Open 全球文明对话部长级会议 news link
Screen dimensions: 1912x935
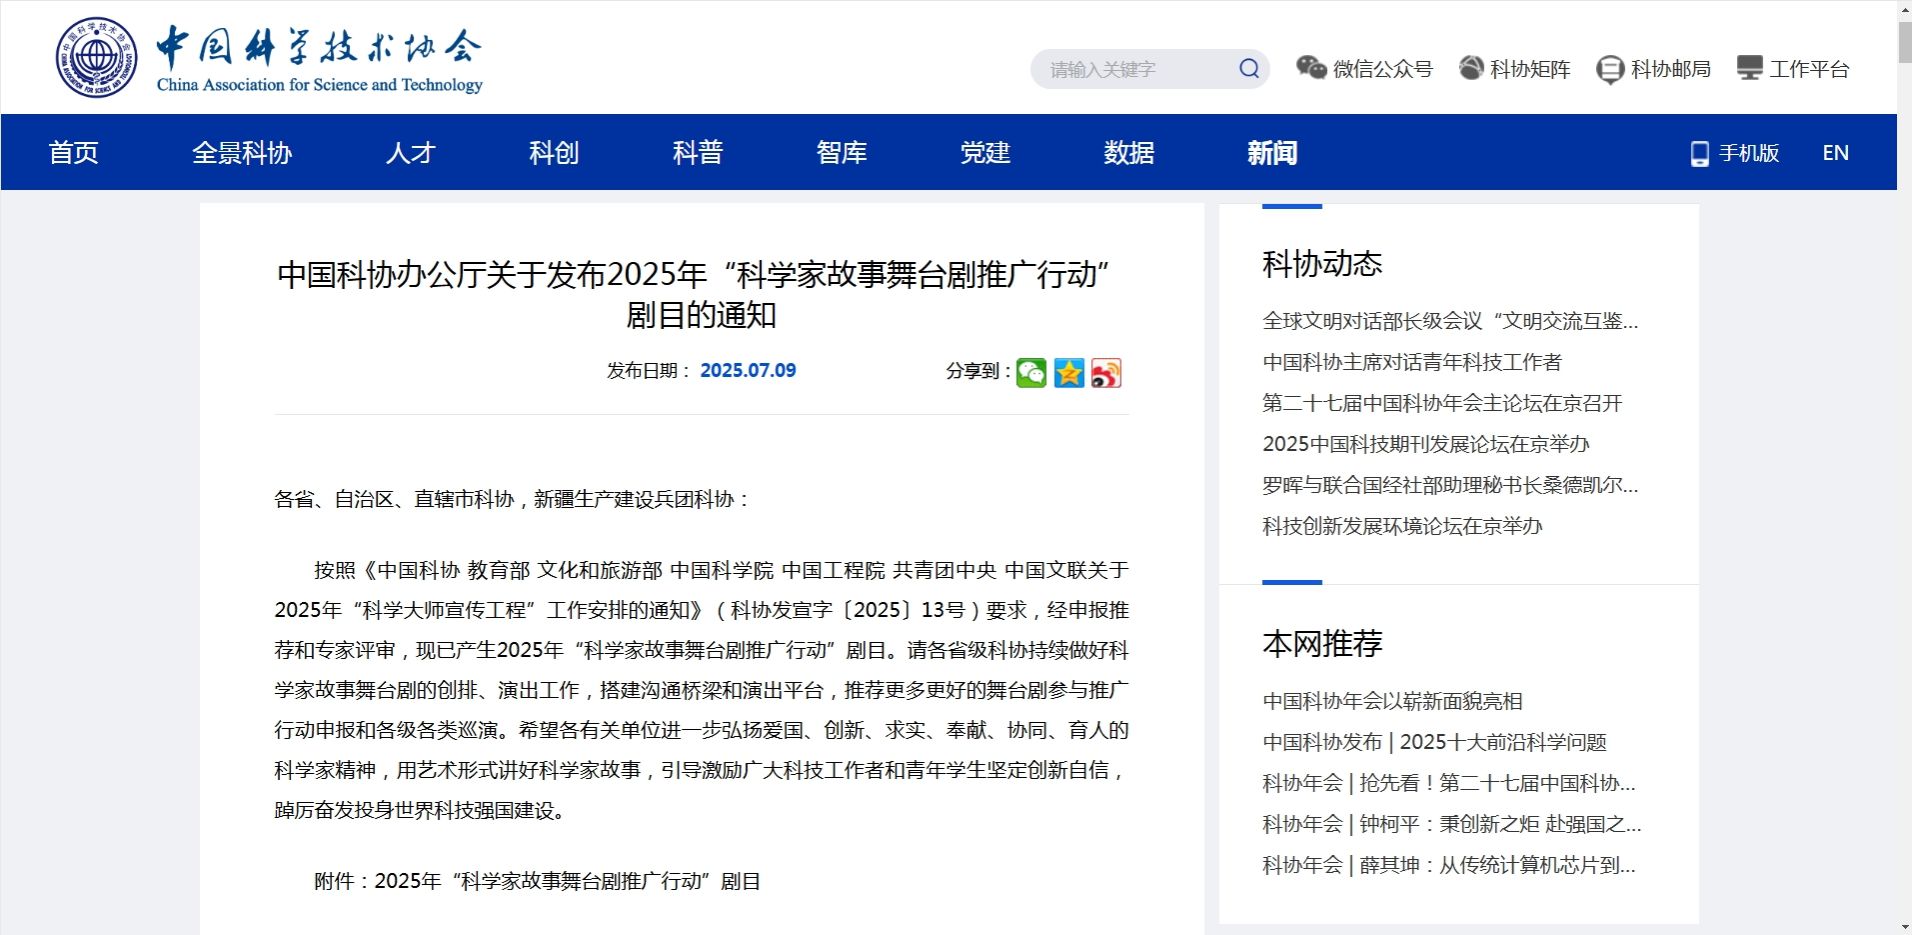1450,321
